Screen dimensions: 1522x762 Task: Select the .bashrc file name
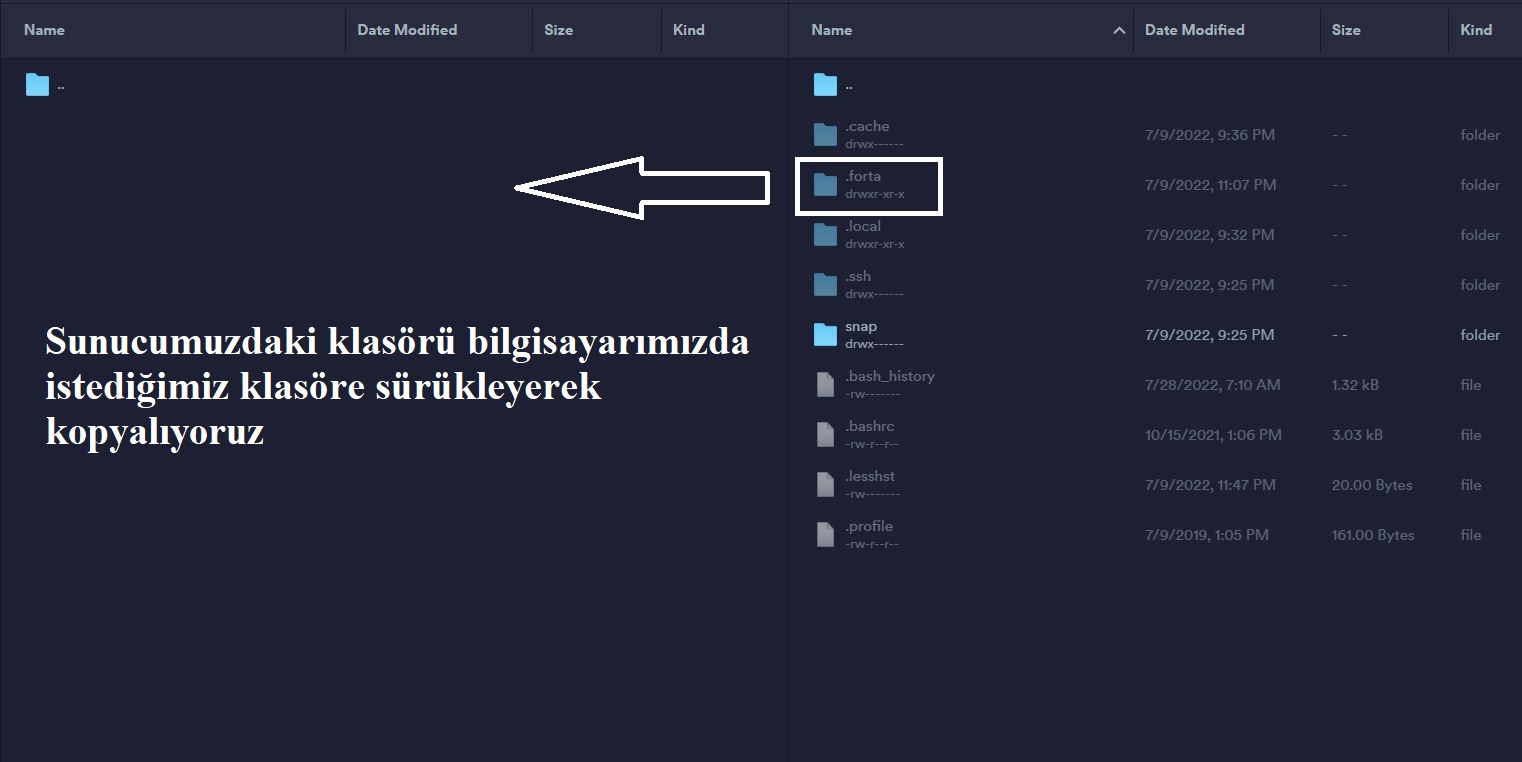870,426
